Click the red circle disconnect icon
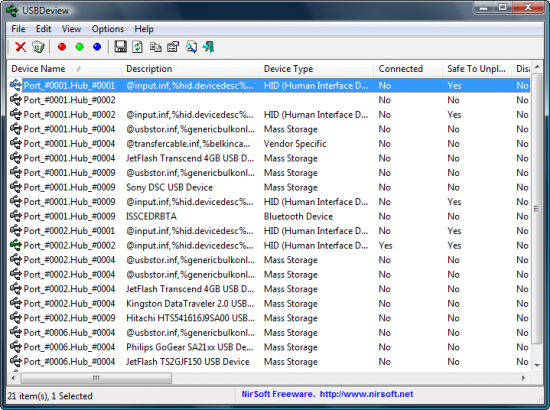Viewport: 550px width, 410px height. [62, 47]
